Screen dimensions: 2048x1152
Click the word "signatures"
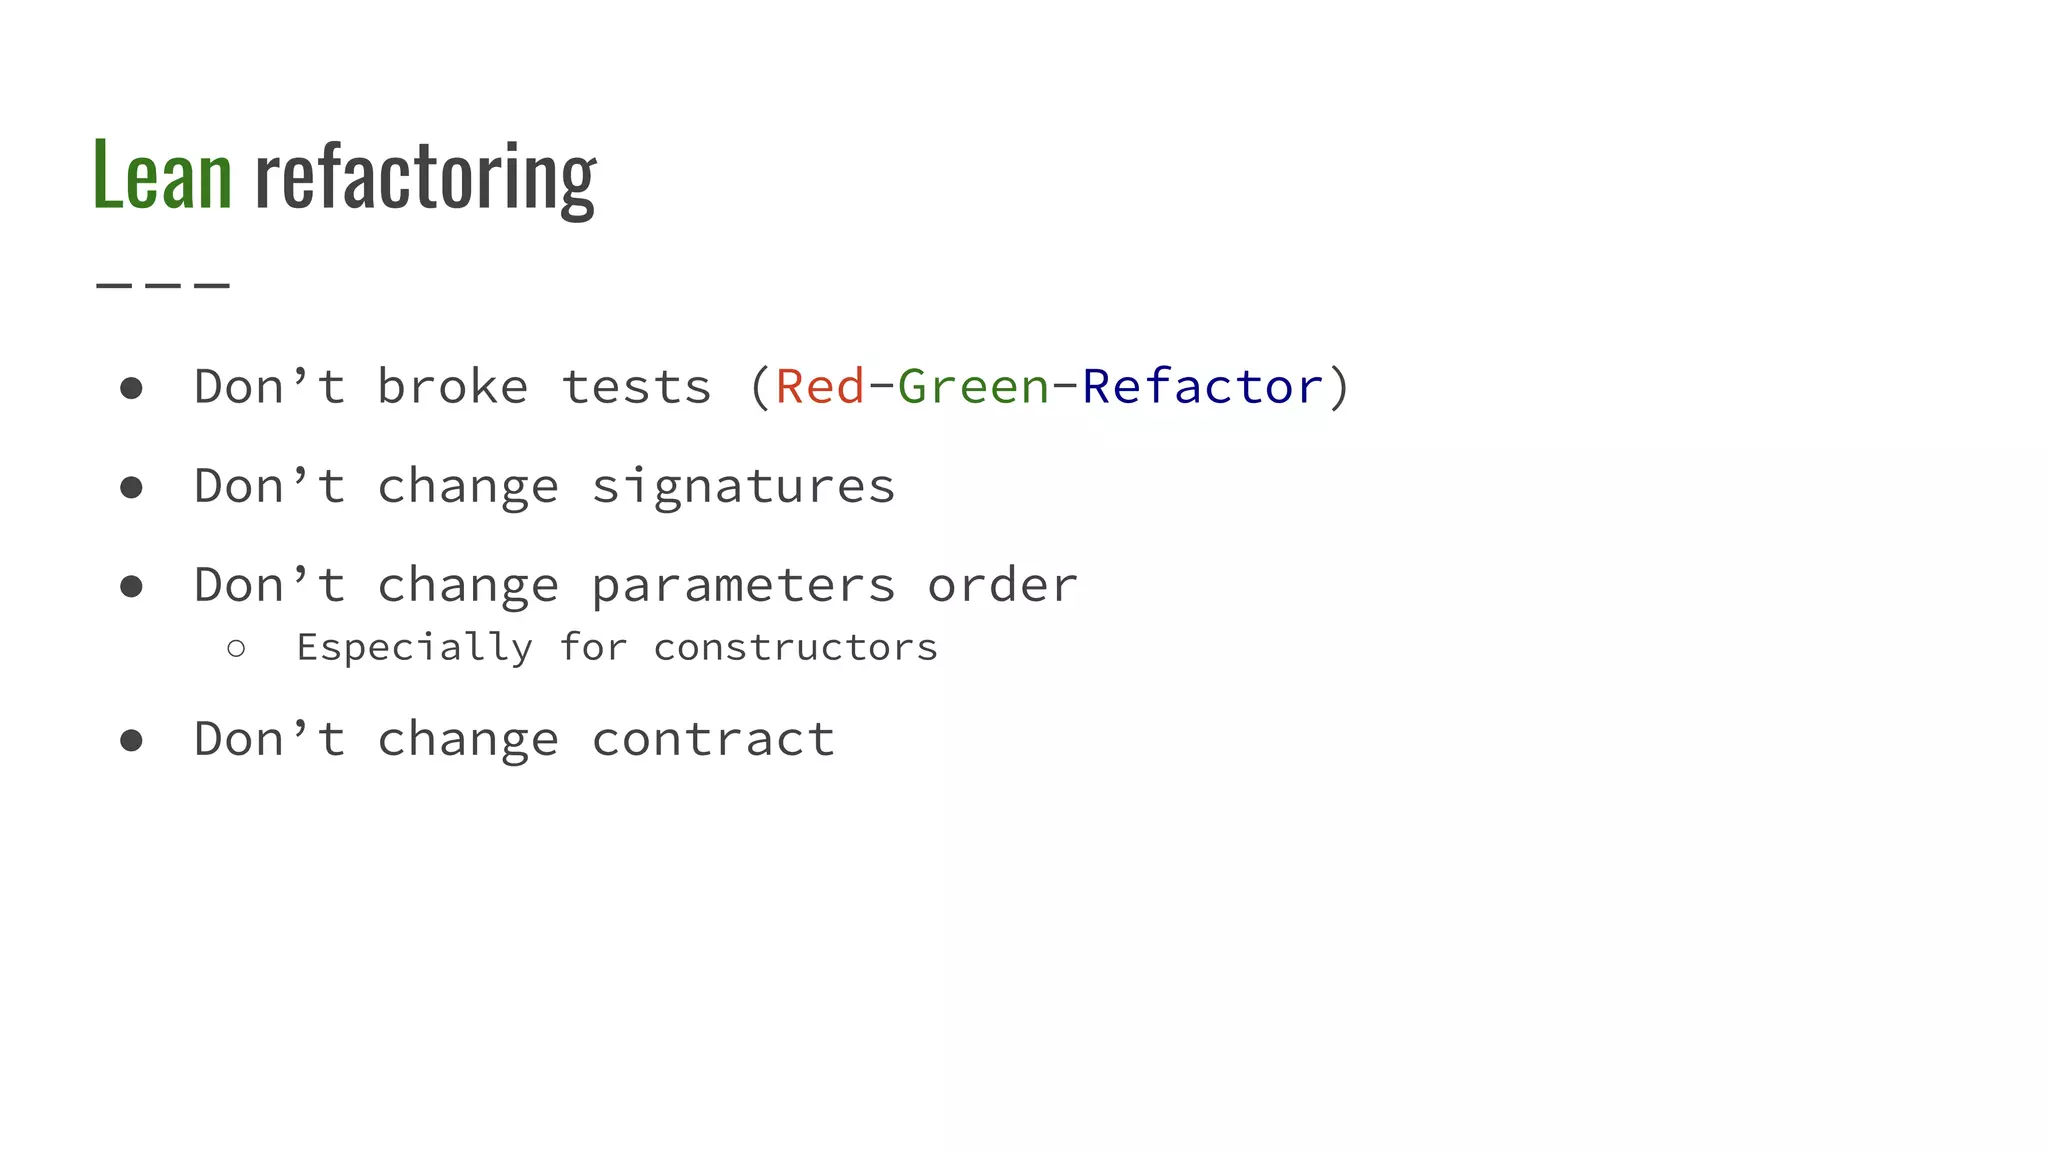[743, 487]
